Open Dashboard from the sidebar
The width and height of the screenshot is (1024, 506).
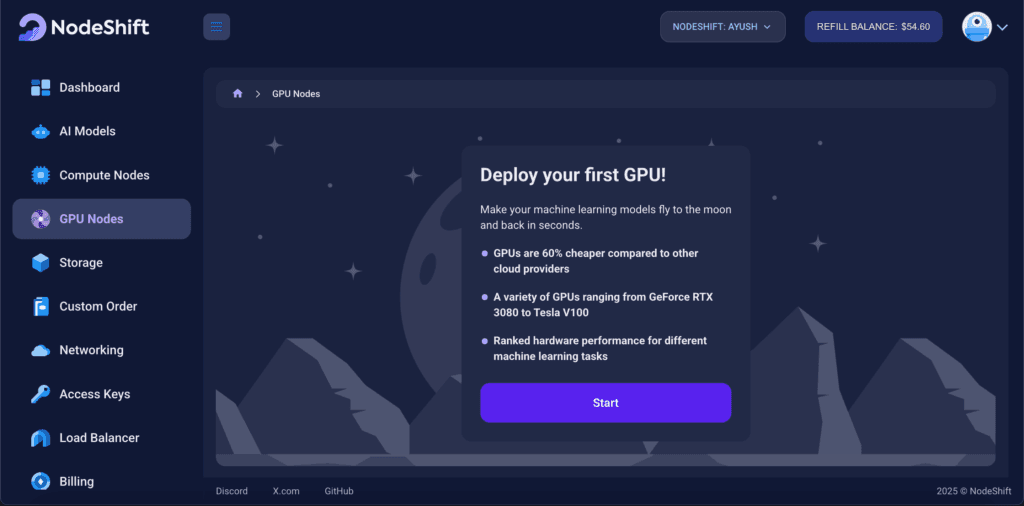102,87
